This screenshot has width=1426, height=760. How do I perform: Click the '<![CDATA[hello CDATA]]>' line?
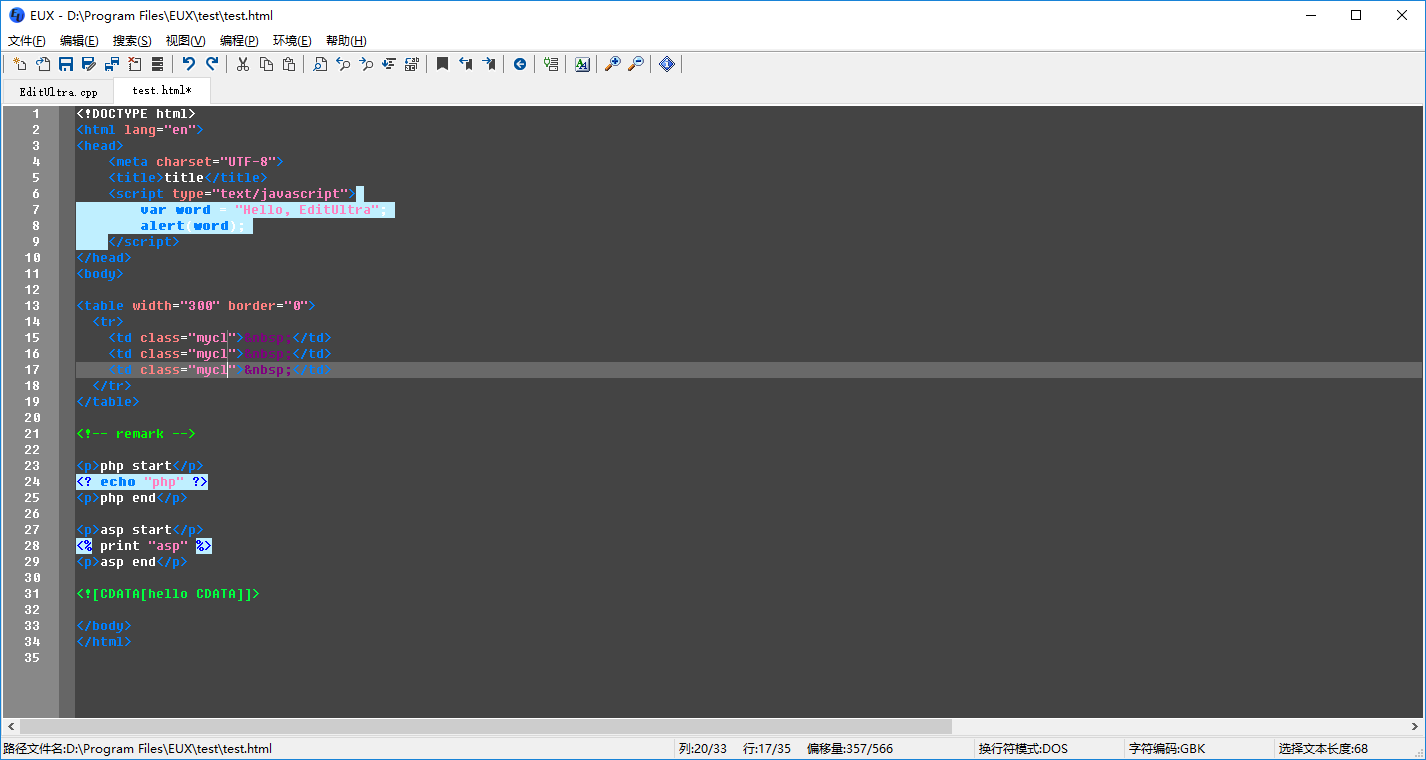168,594
